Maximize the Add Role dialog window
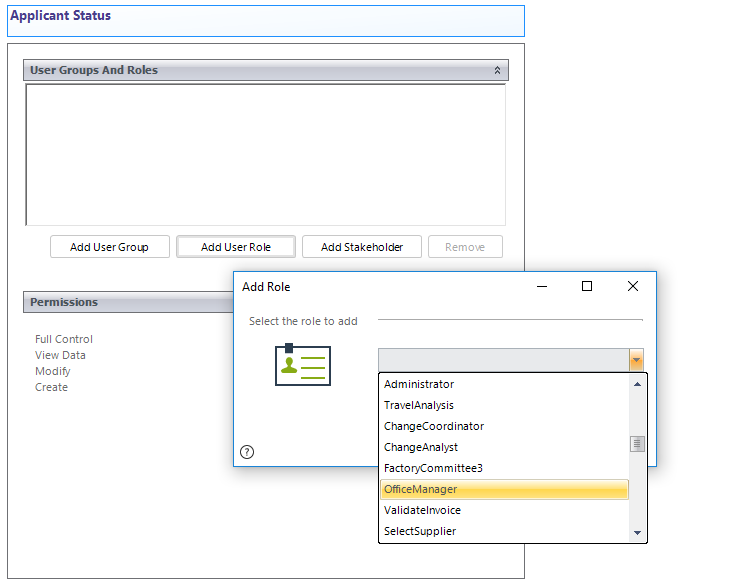This screenshot has width=748, height=588. [x=587, y=286]
